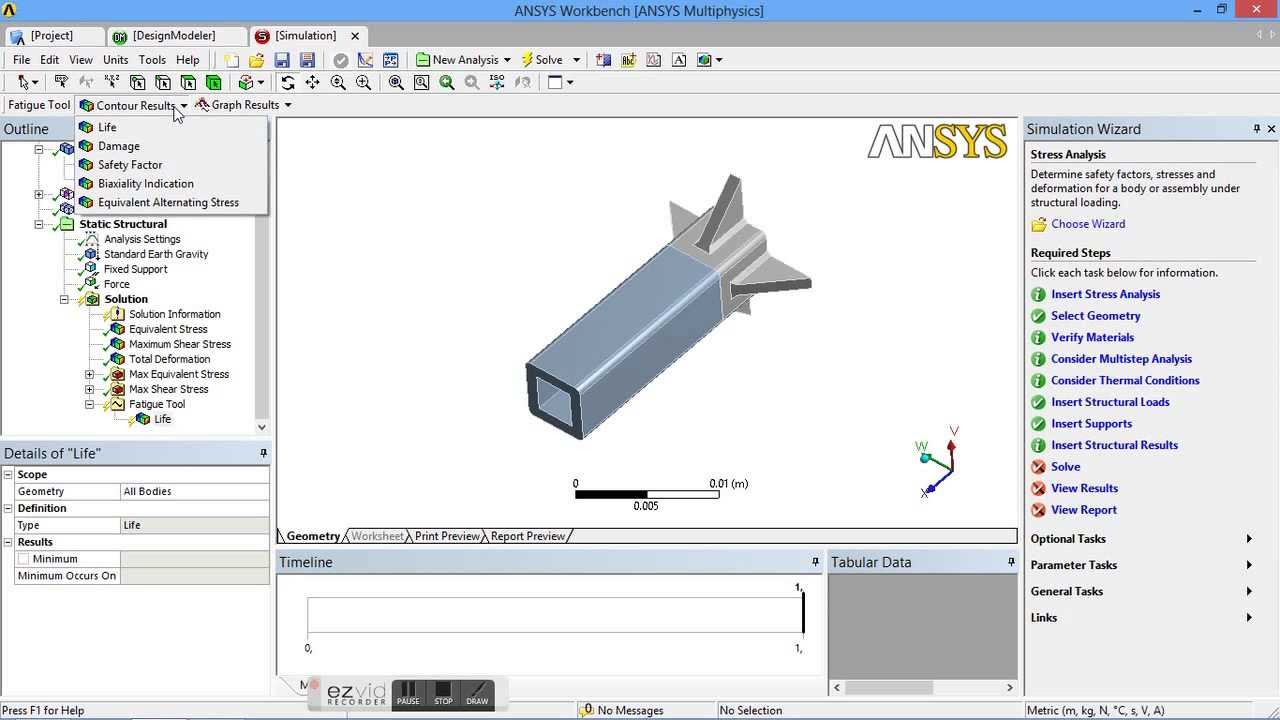The height and width of the screenshot is (720, 1280).
Task: Click the ezvid STOP recorder button
Action: 443,693
